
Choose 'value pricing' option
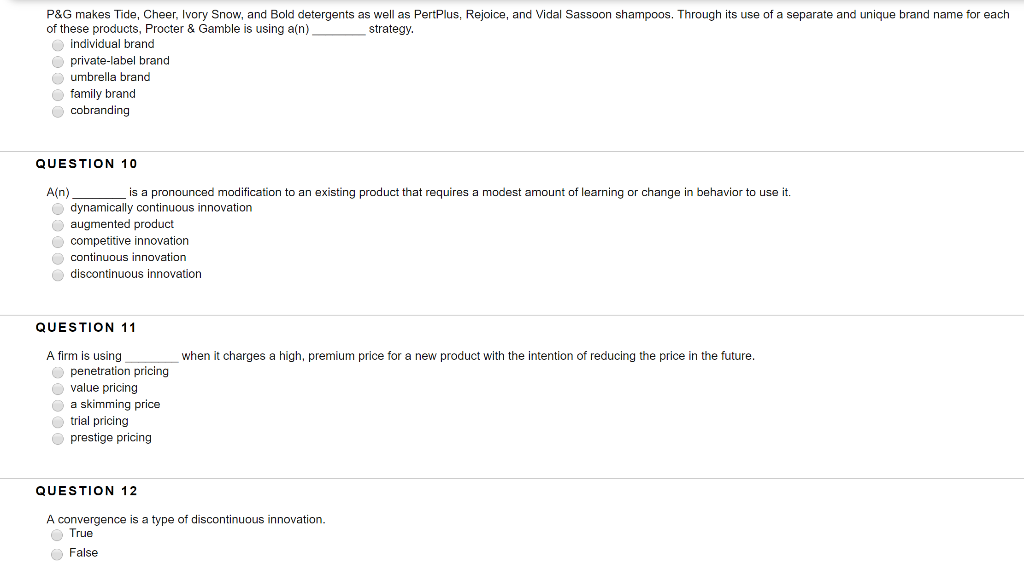58,389
